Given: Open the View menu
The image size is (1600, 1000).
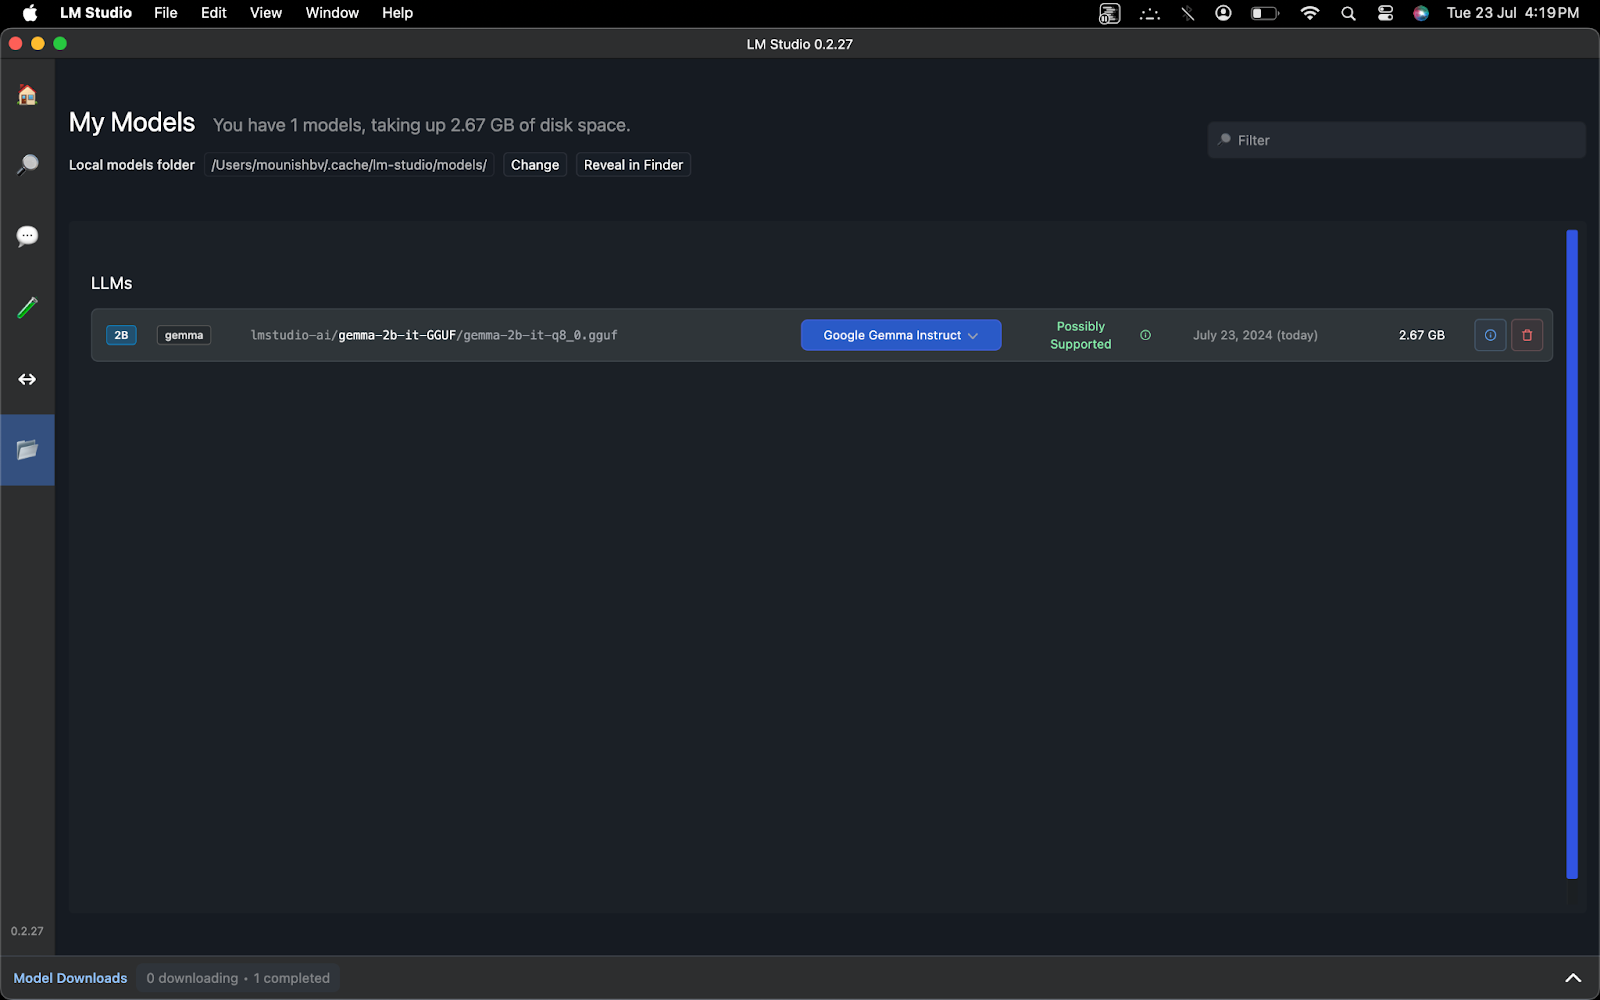Looking at the screenshot, I should (266, 13).
